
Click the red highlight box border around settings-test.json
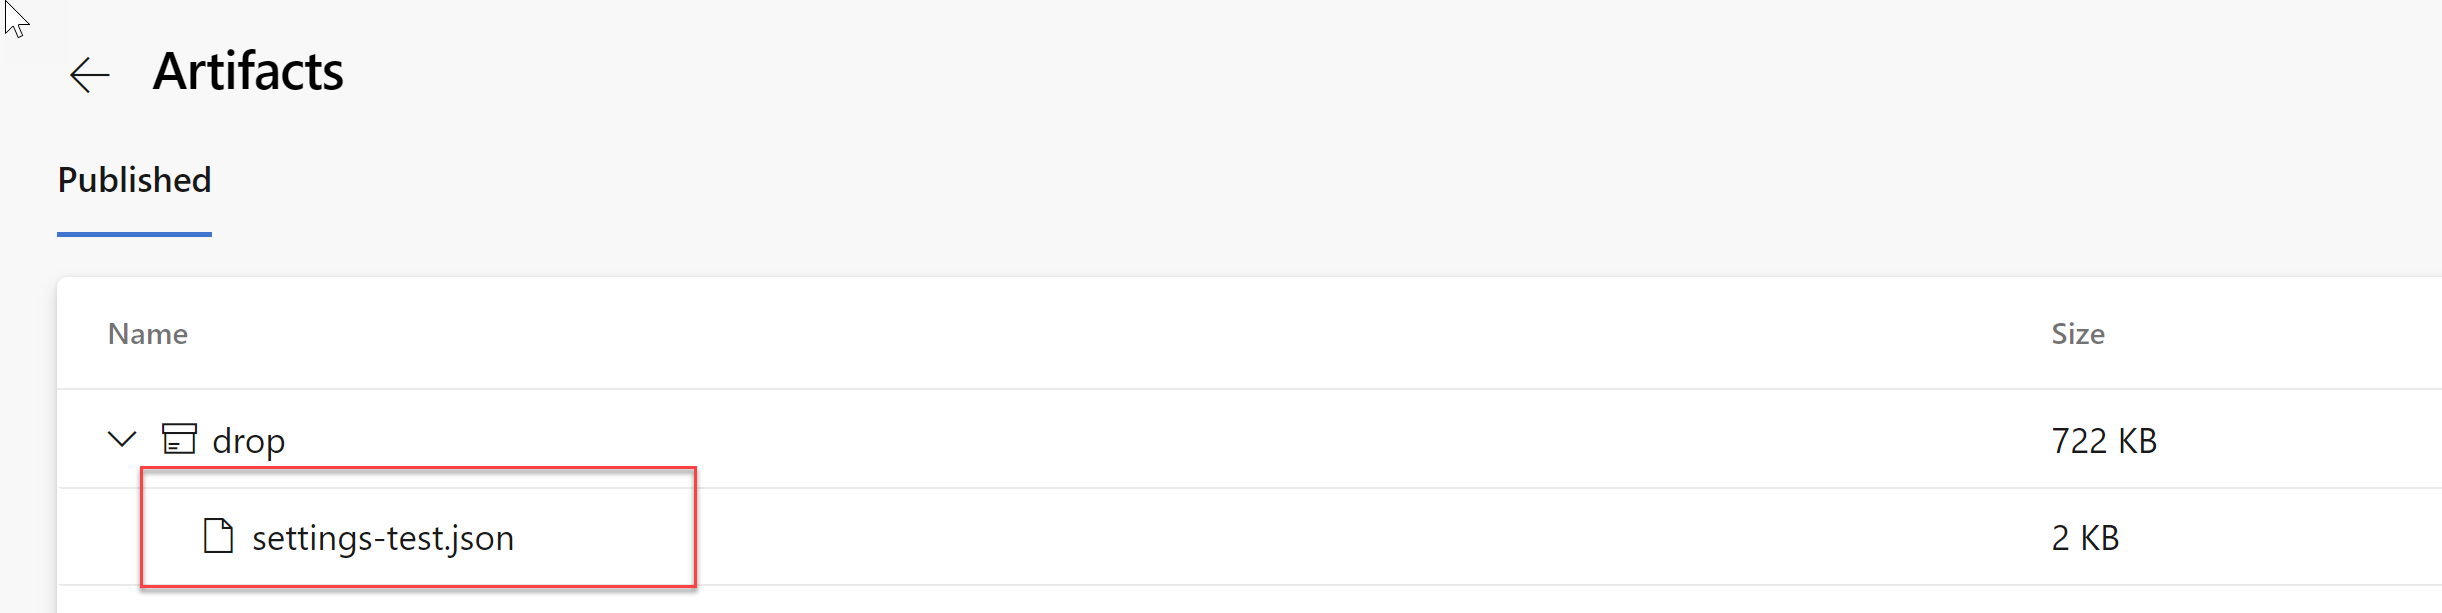pyautogui.click(x=694, y=527)
